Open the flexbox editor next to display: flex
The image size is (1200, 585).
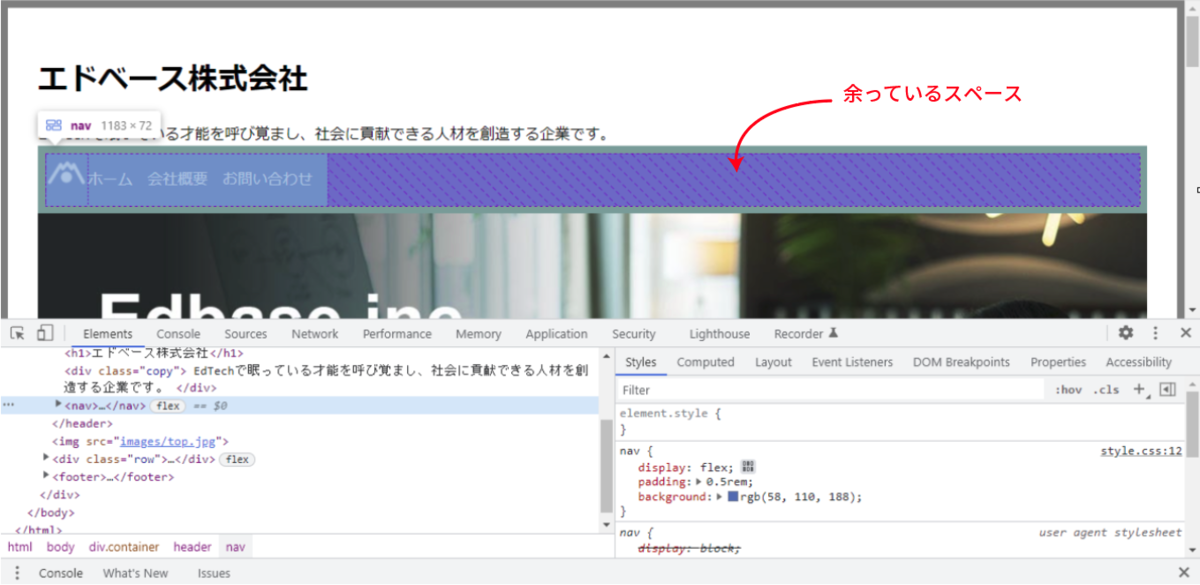click(749, 467)
